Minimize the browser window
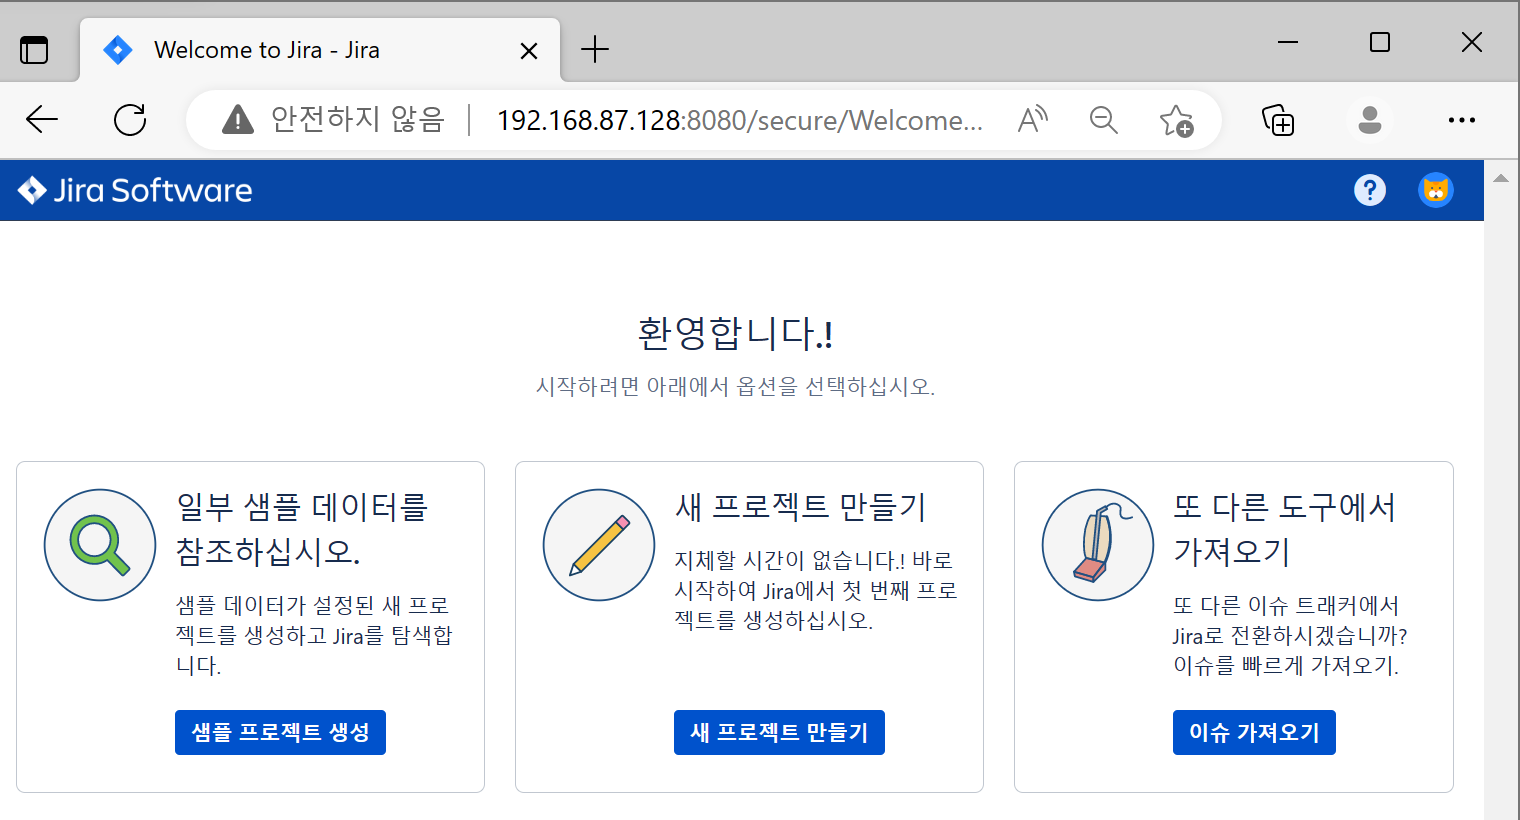 coord(1288,42)
